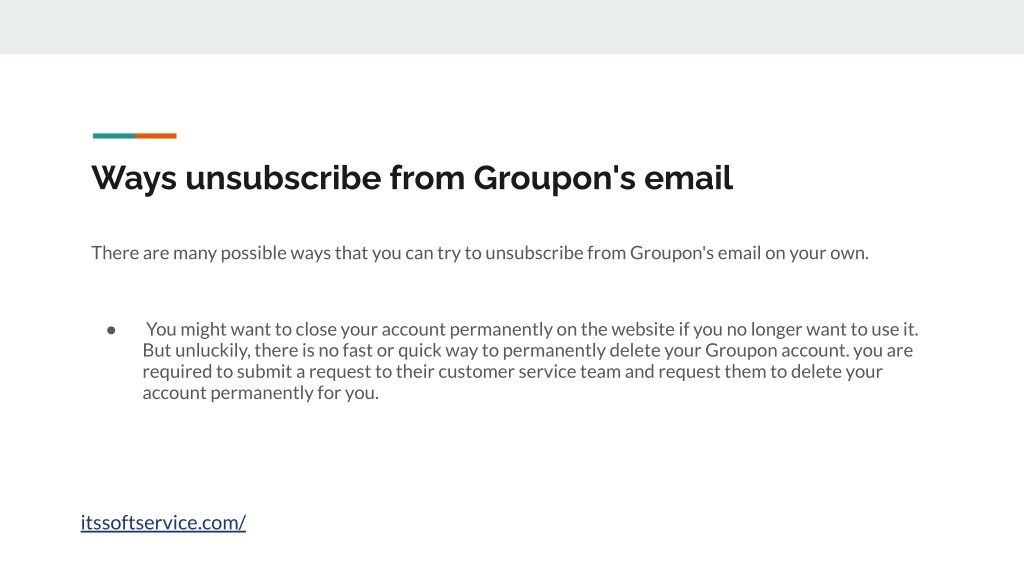The image size is (1024, 576).
Task: Click the word 'Ways' in the title
Action: click(x=134, y=178)
